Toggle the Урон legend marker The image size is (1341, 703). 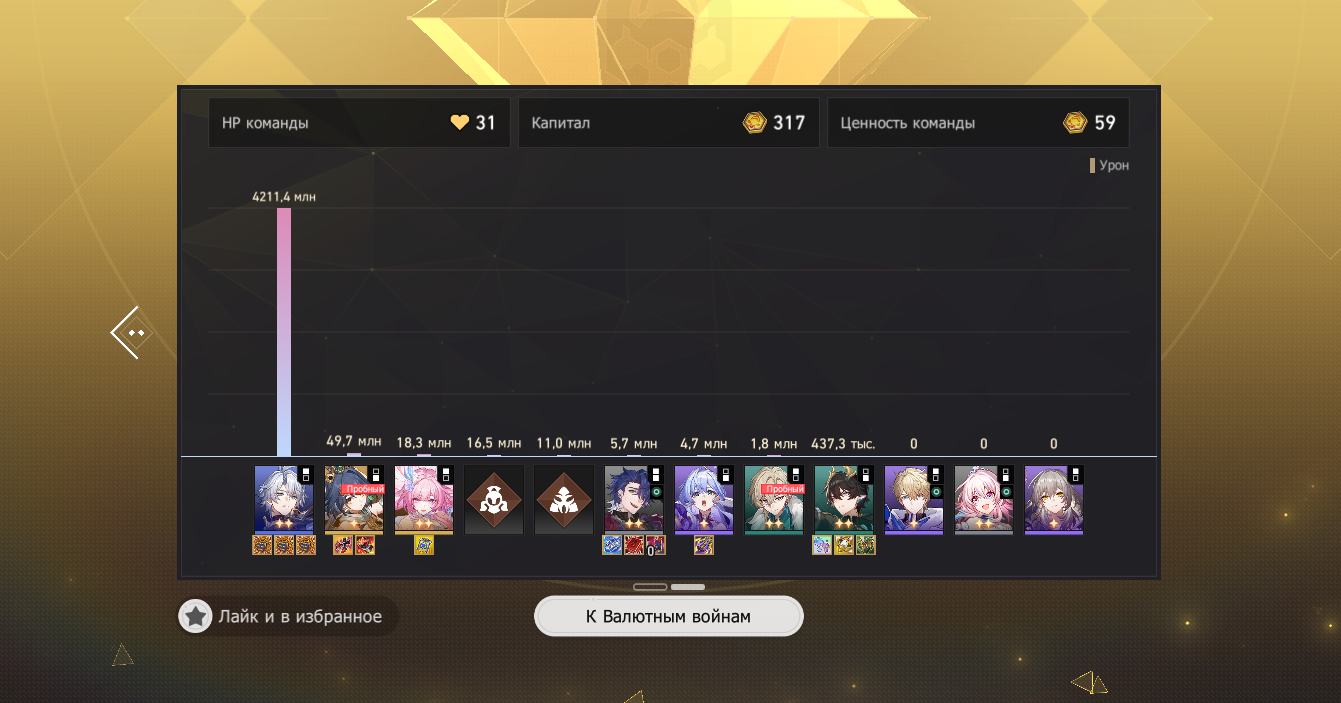[1093, 166]
